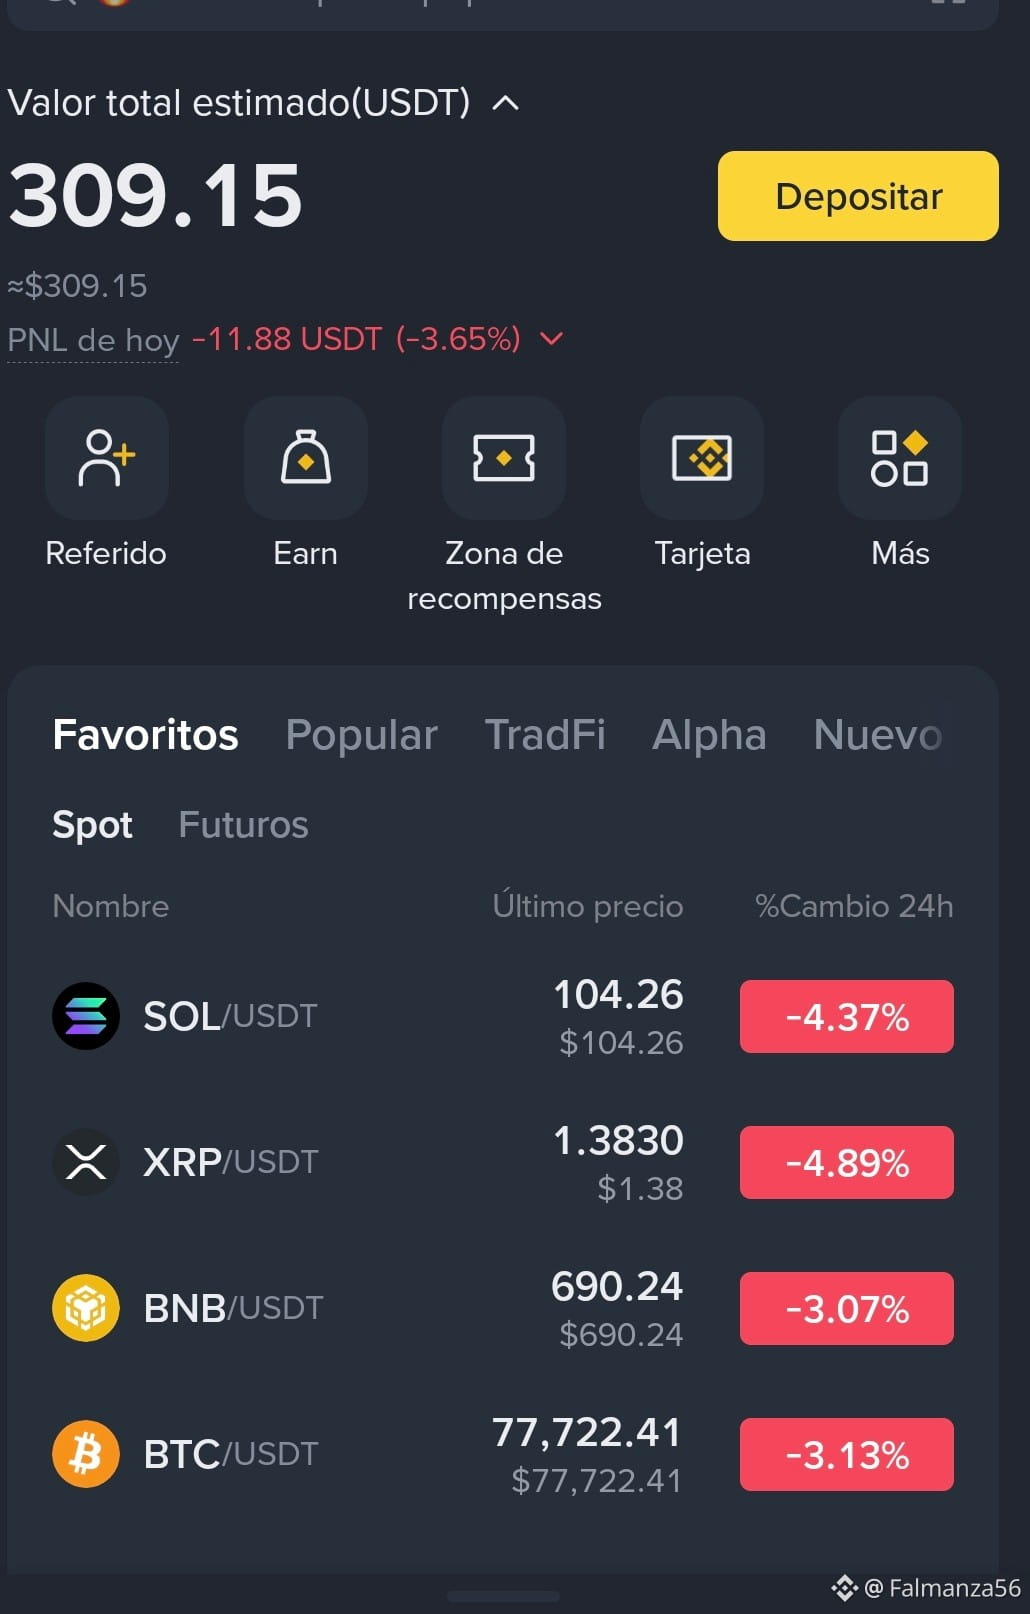Sort by %Cambio 24h column header
Screen dimensions: 1030x1614
click(854, 906)
